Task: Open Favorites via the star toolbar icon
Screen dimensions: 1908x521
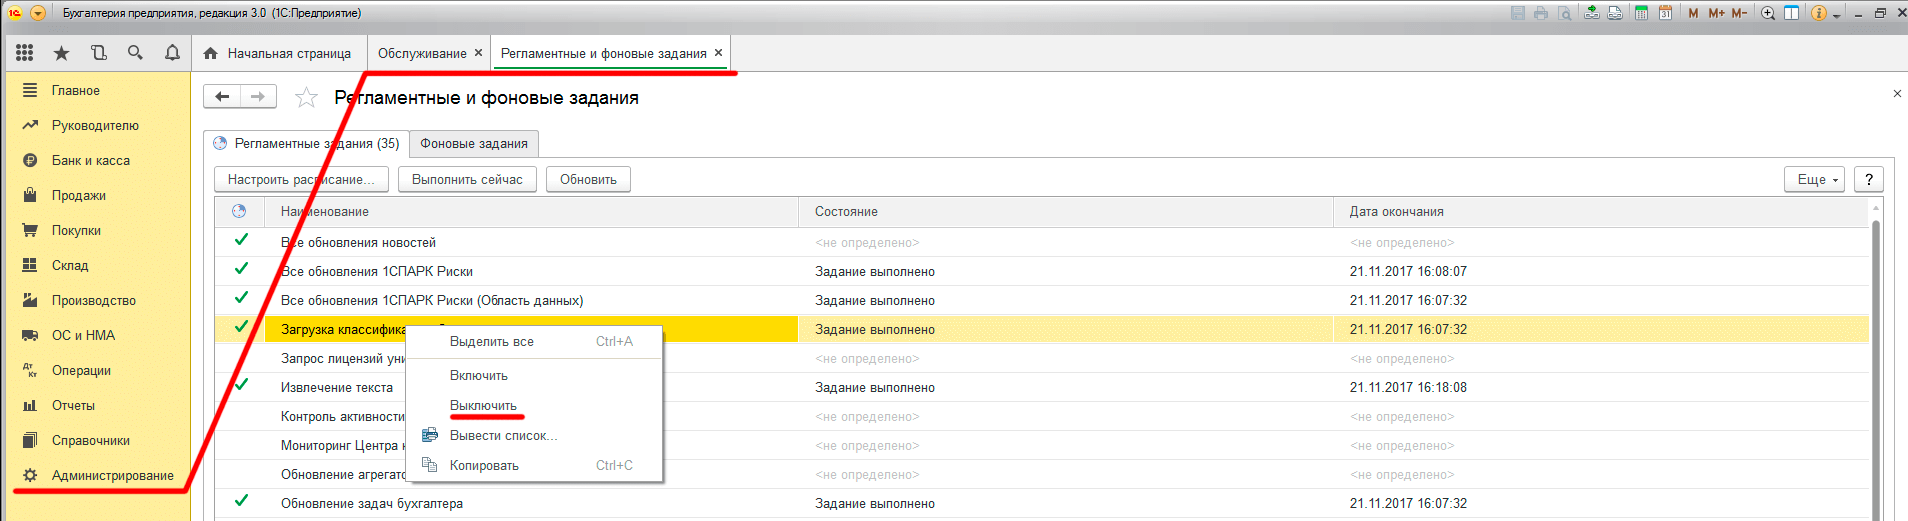Action: pyautogui.click(x=61, y=53)
